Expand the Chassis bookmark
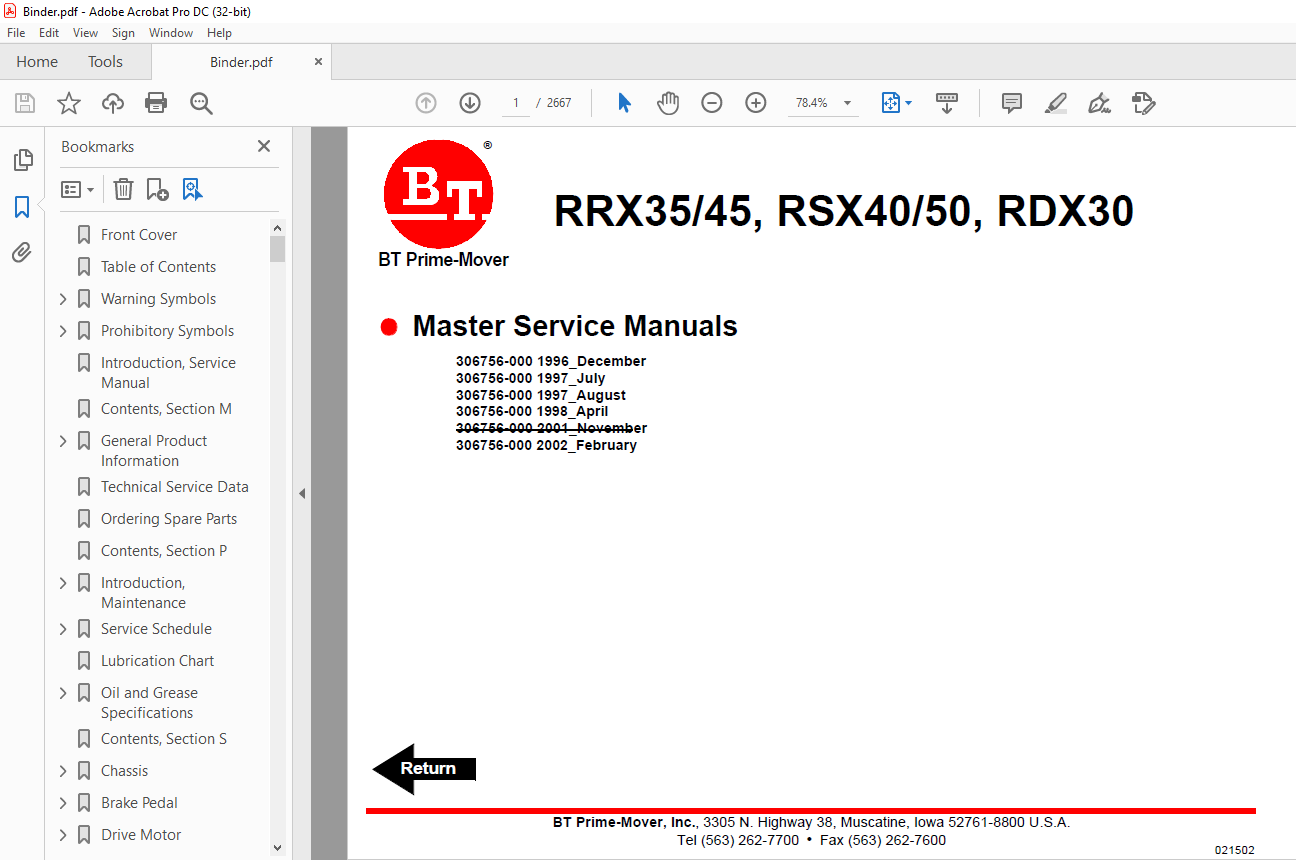Viewport: 1296px width, 860px height. click(x=63, y=771)
